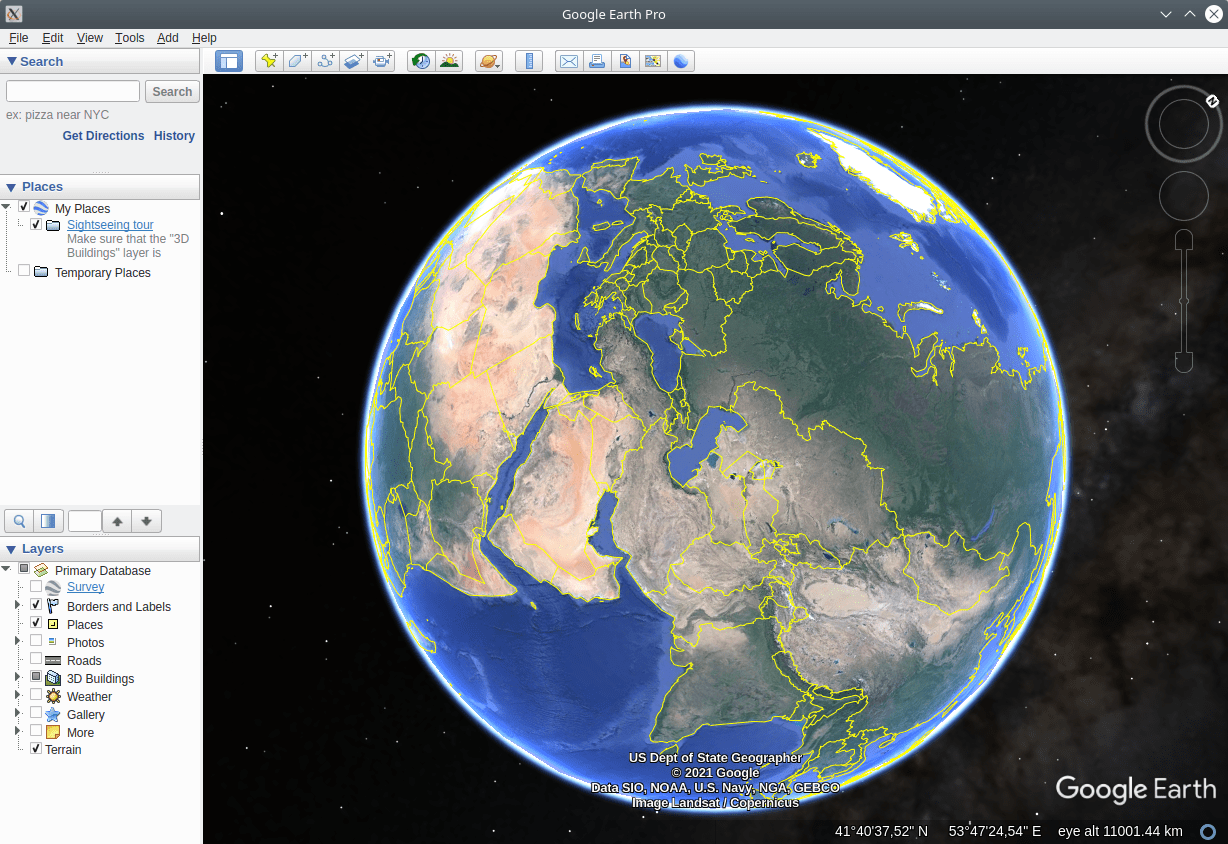The width and height of the screenshot is (1228, 844).
Task: Uncheck the Borders and Labels layer
Action: (36, 606)
